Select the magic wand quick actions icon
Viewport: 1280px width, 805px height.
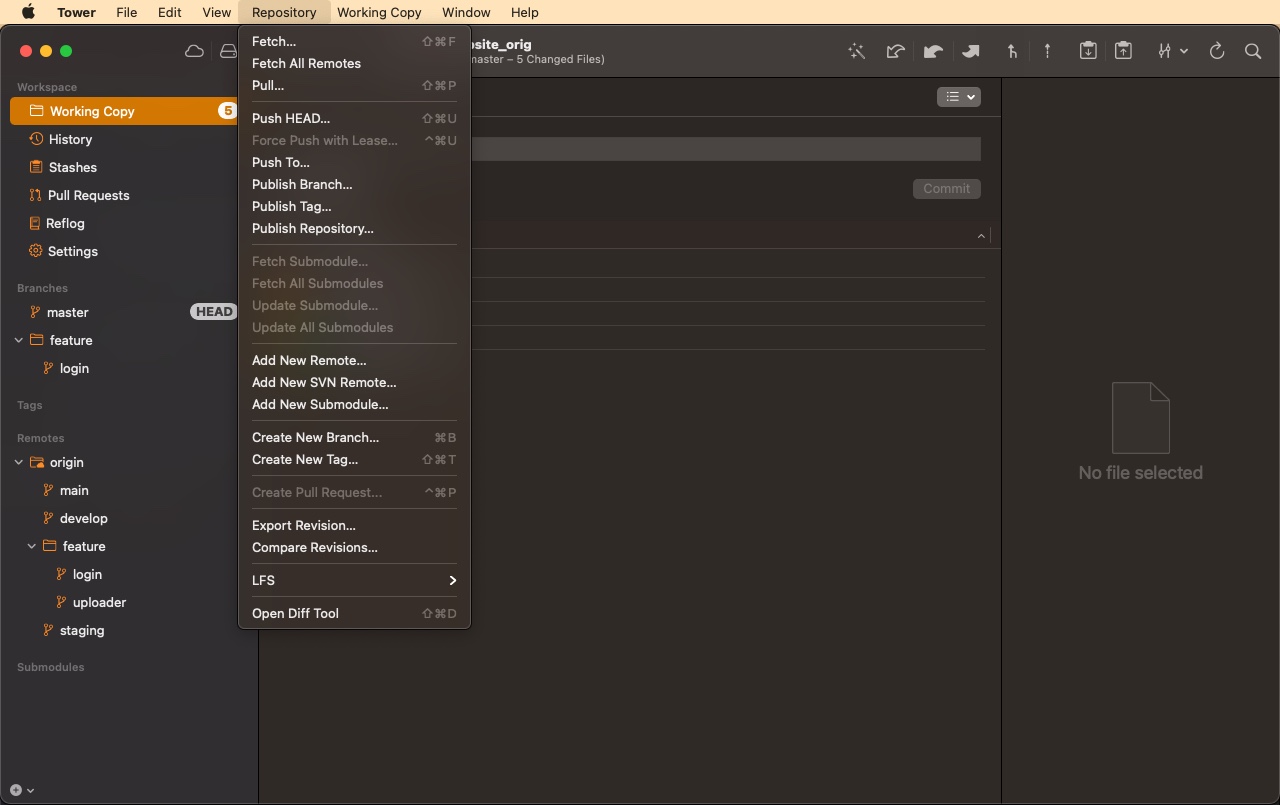pos(857,51)
